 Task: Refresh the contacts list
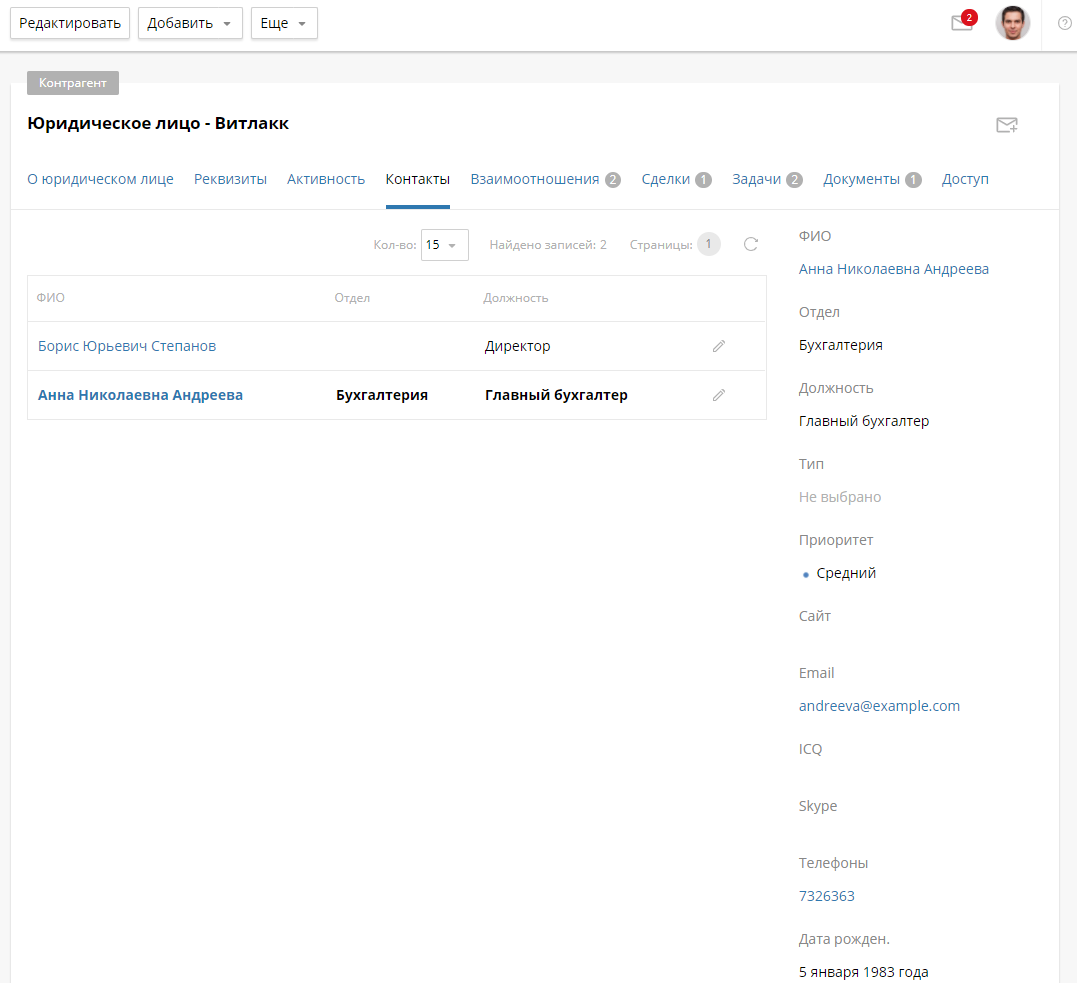pos(751,244)
